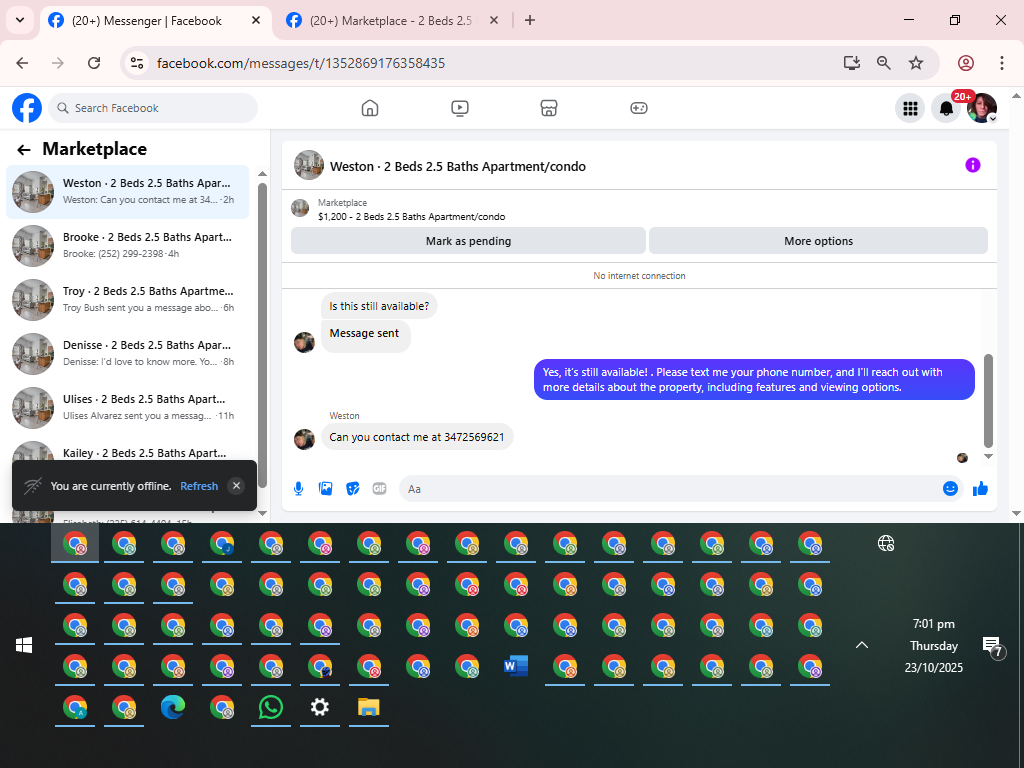Close the Messenger tab
The height and width of the screenshot is (768, 1024).
(x=256, y=20)
